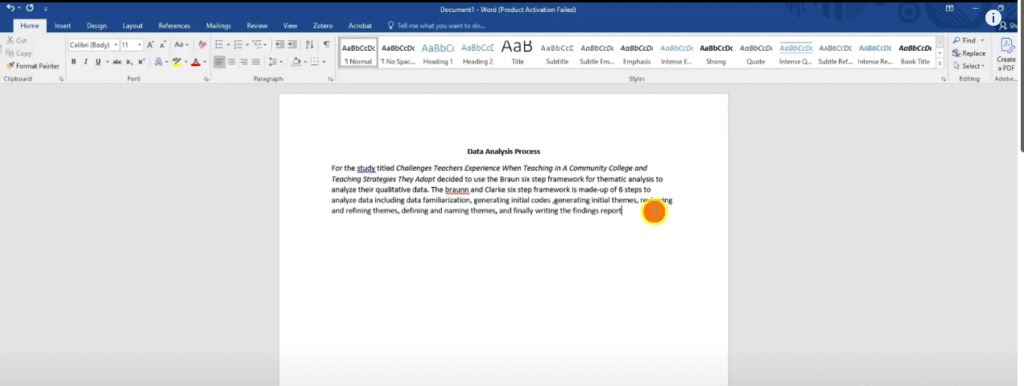
Task: Apply multilevel list formatting
Action: 257,44
